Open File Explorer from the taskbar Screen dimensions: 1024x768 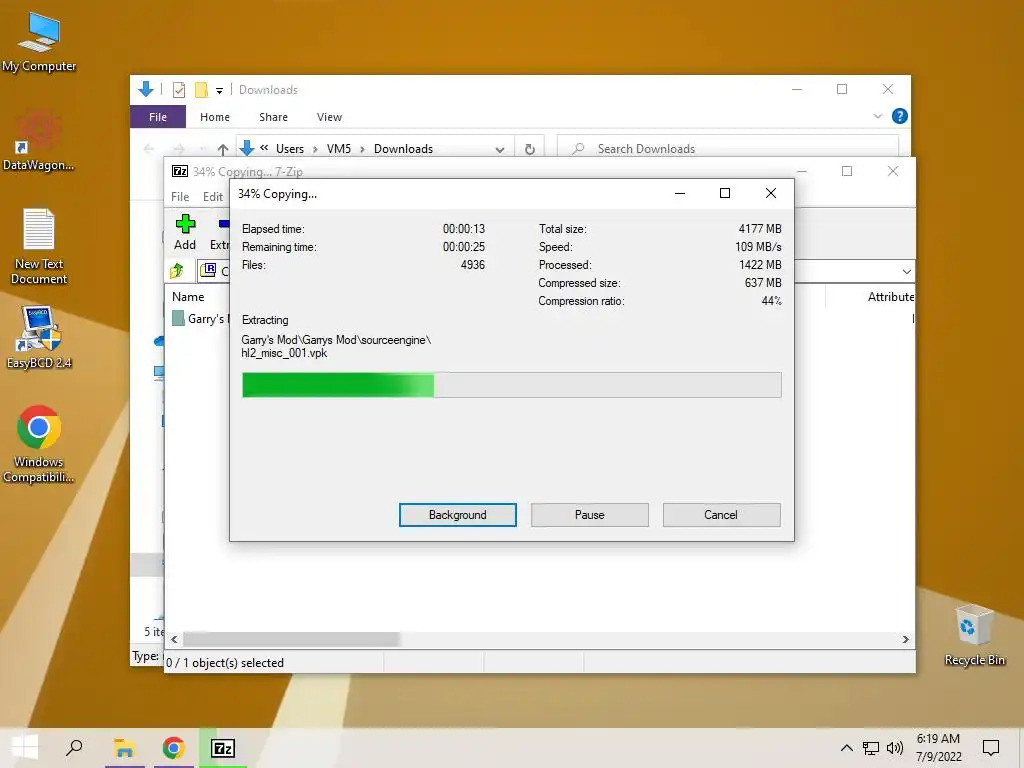pyautogui.click(x=124, y=748)
